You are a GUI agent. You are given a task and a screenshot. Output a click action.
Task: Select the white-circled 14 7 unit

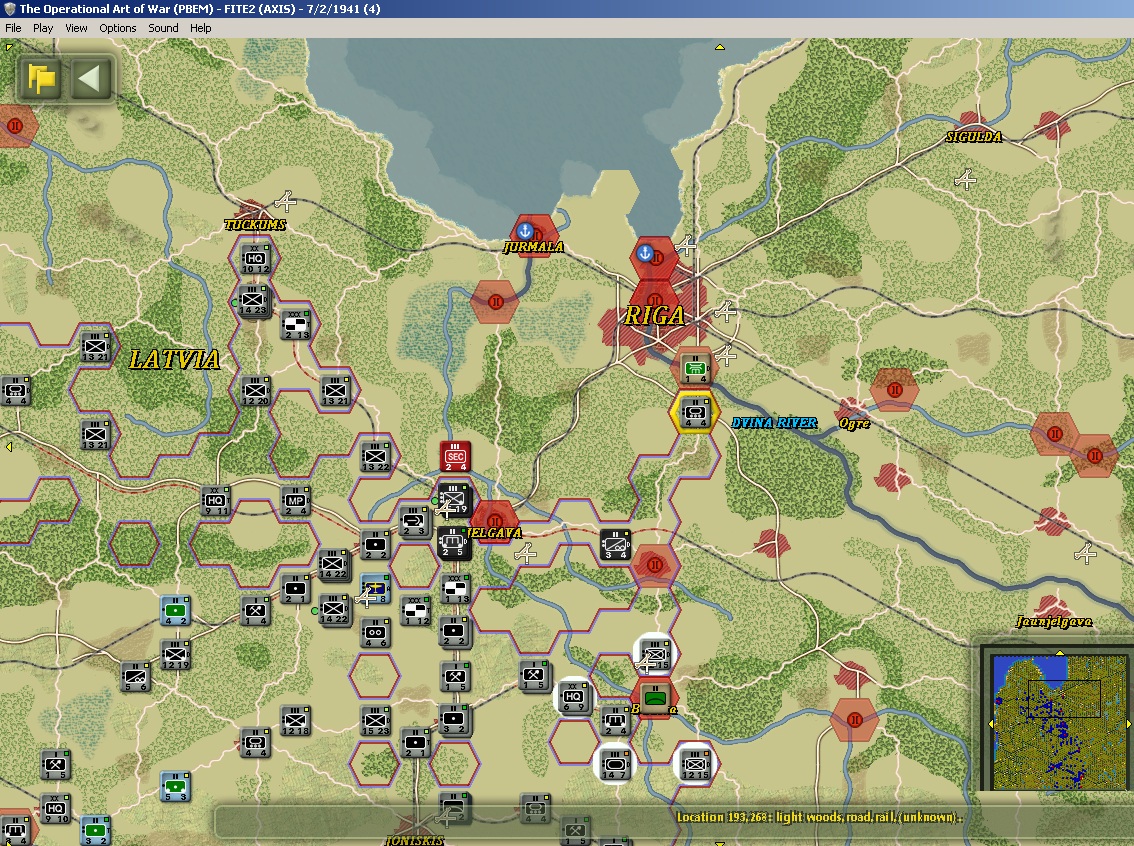tap(615, 764)
